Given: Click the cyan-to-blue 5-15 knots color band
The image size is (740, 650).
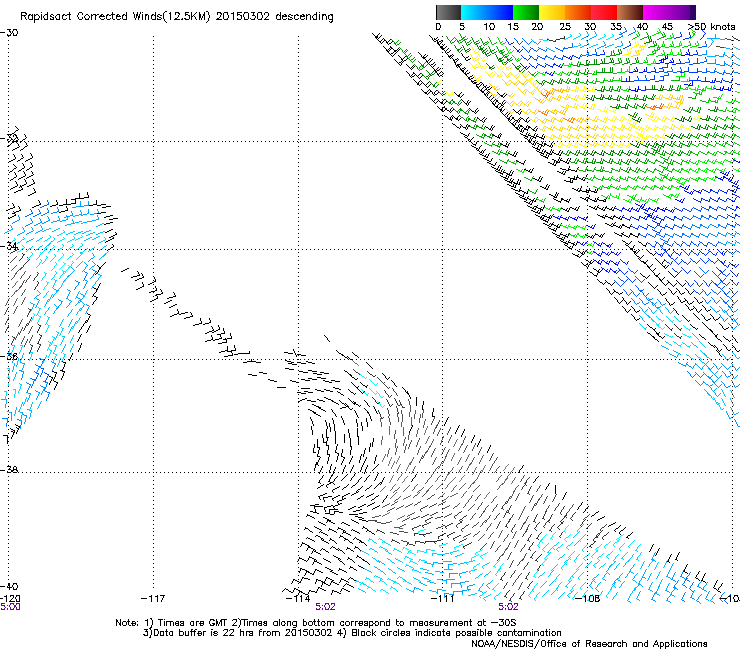Looking at the screenshot, I should 487,12.
